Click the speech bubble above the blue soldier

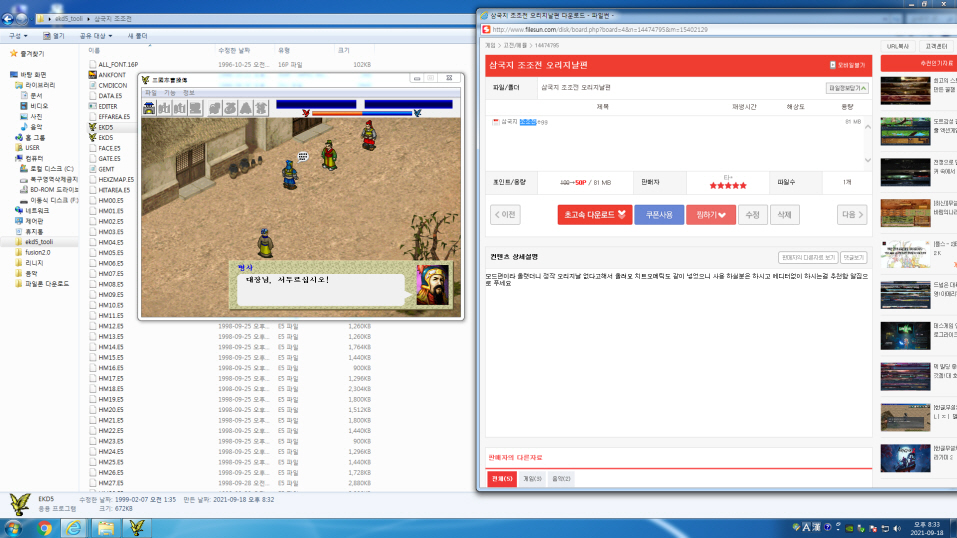[303, 156]
